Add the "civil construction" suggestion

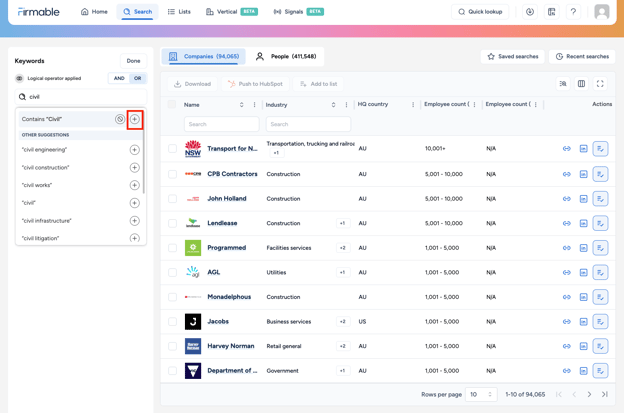pos(135,168)
